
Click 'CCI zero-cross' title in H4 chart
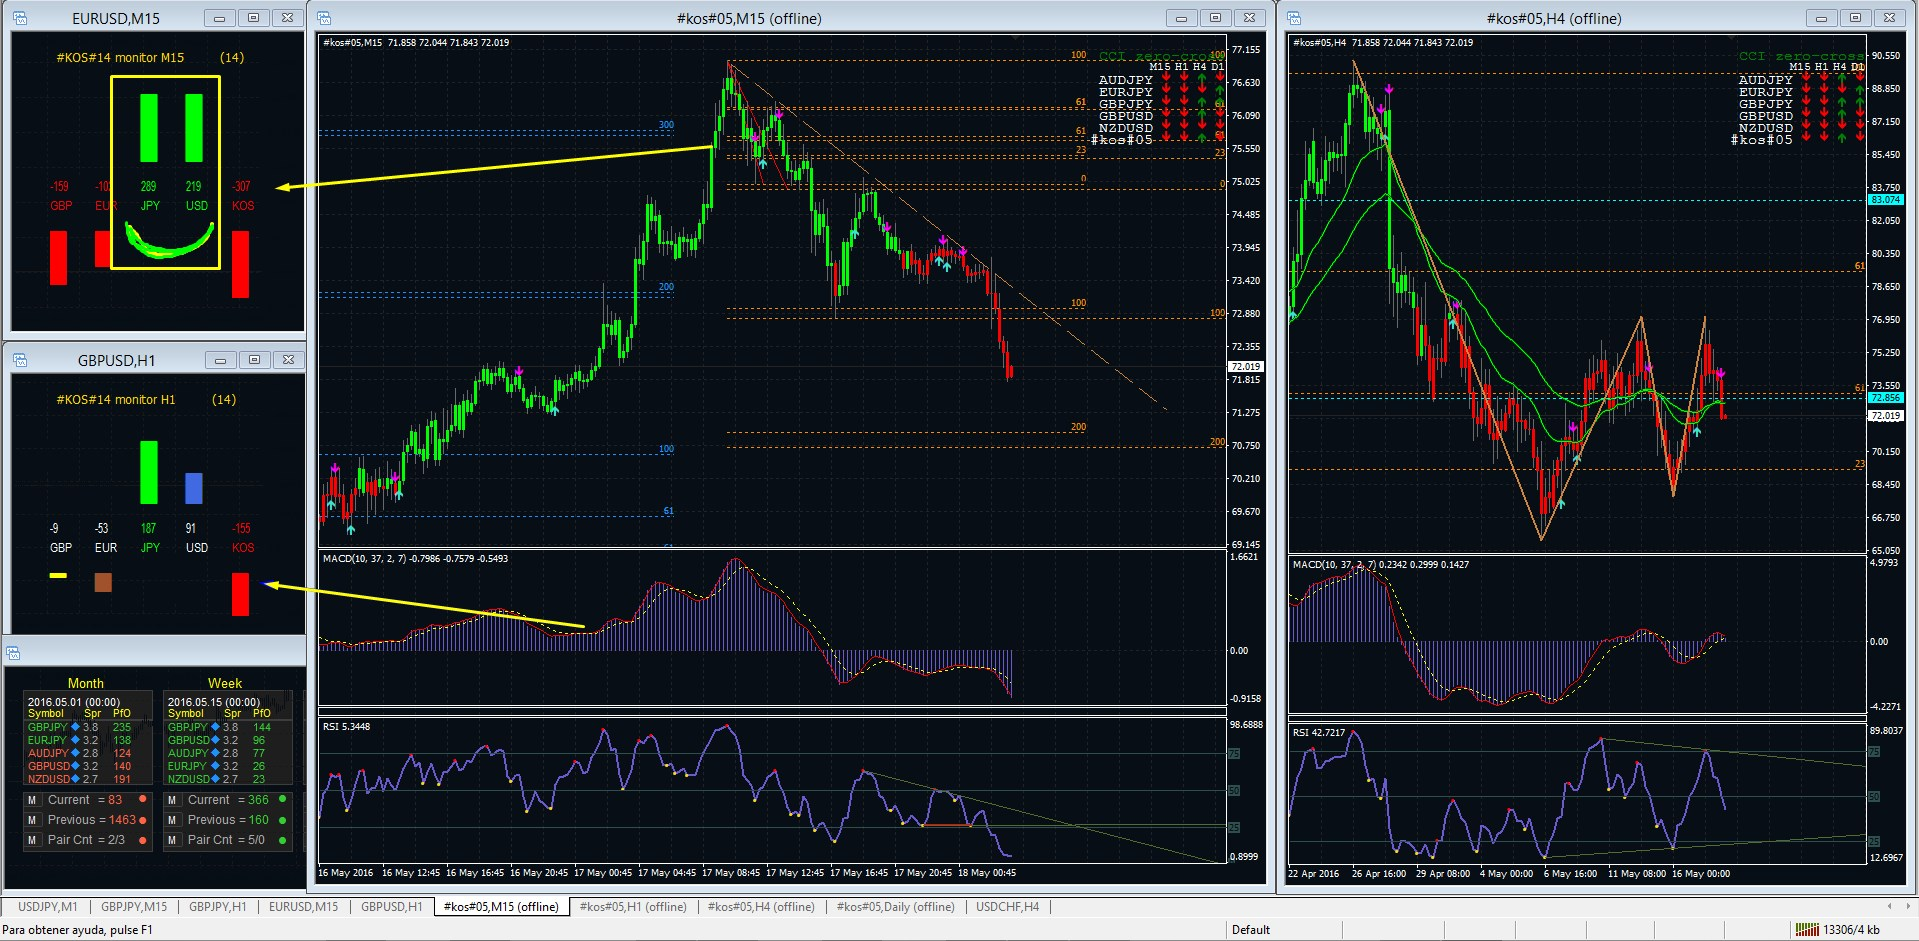pos(1801,56)
